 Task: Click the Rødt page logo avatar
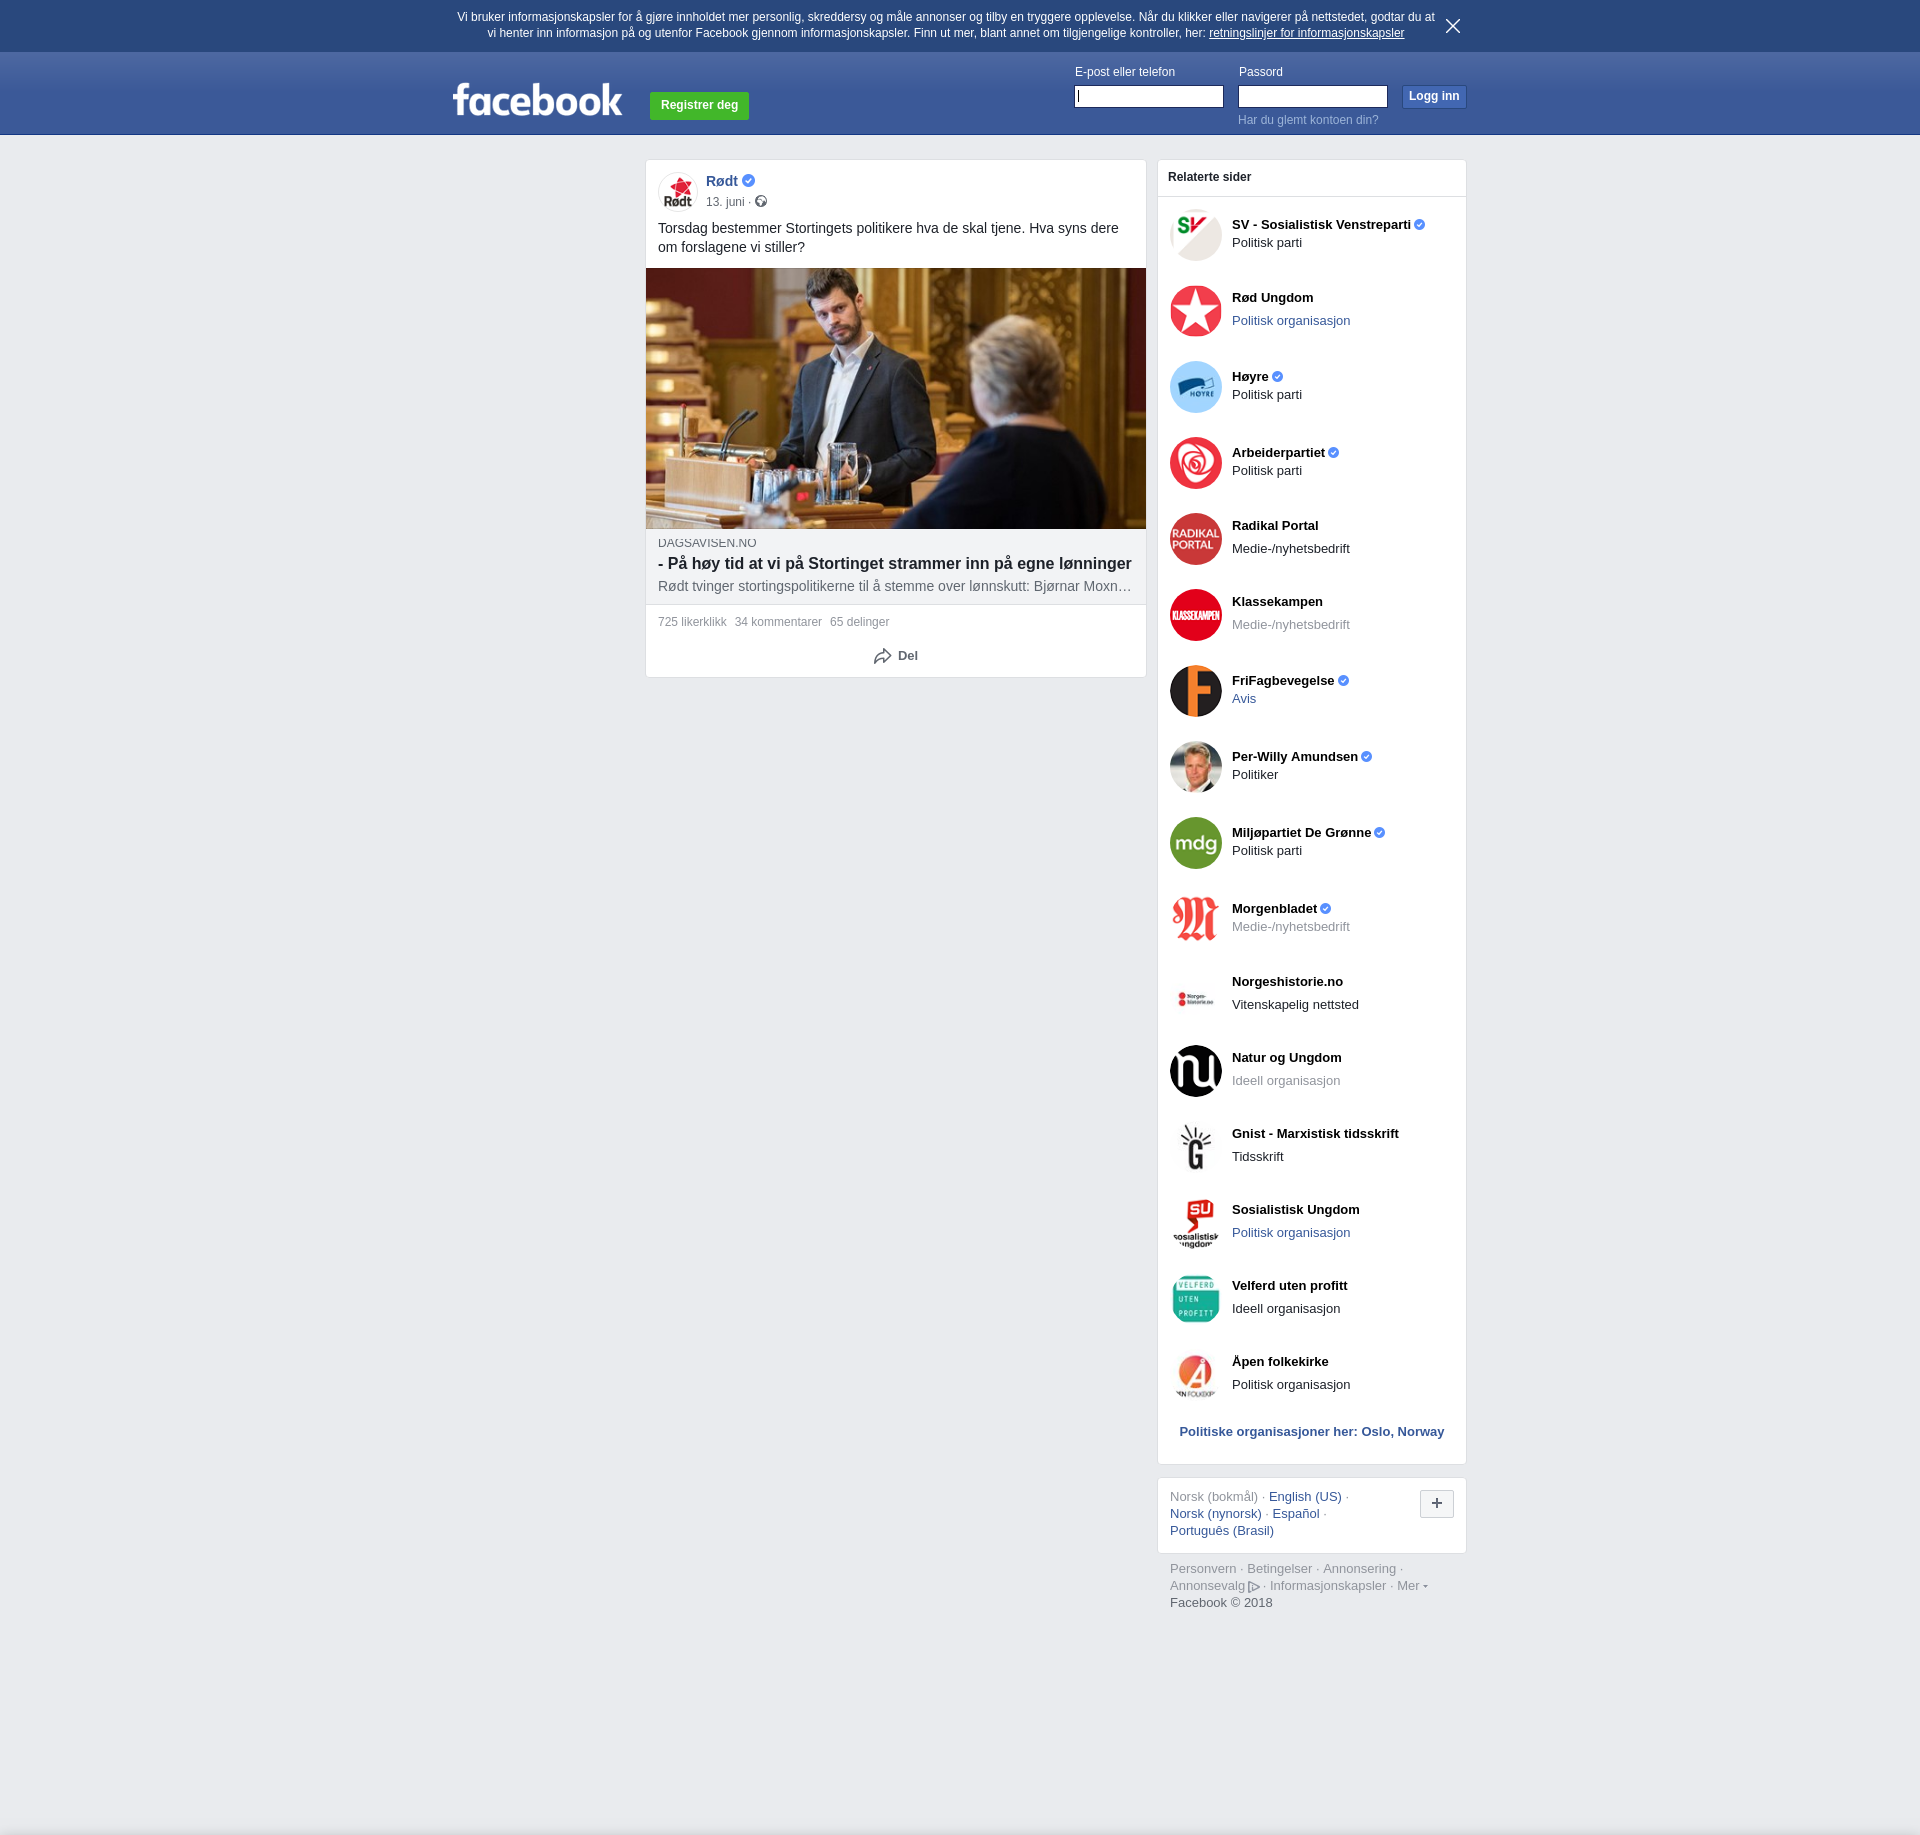(x=678, y=191)
